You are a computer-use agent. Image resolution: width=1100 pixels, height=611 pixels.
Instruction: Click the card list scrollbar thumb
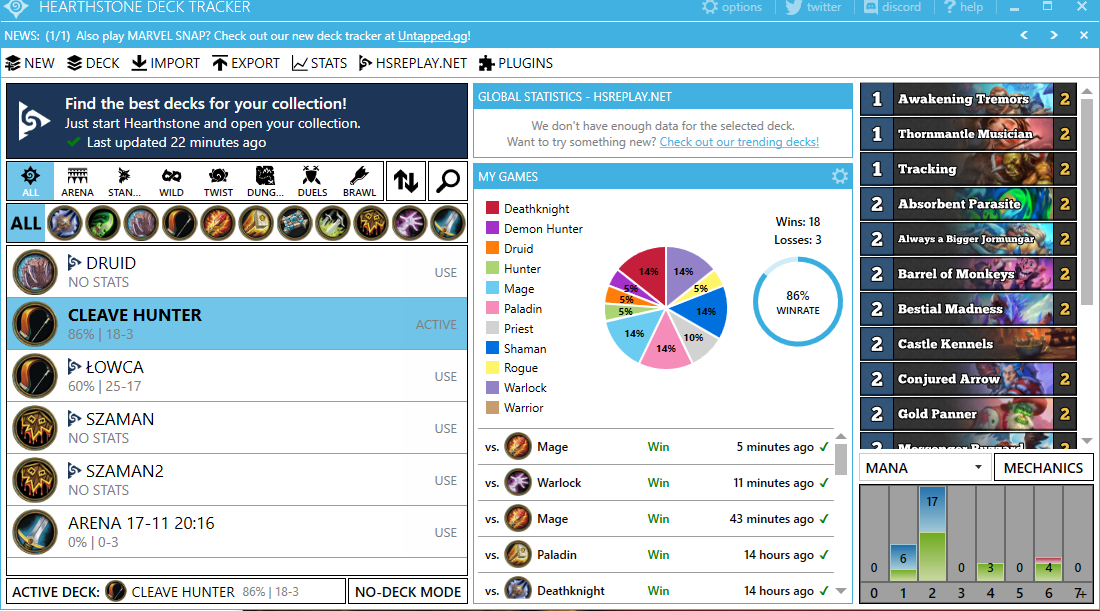pos(1087,201)
